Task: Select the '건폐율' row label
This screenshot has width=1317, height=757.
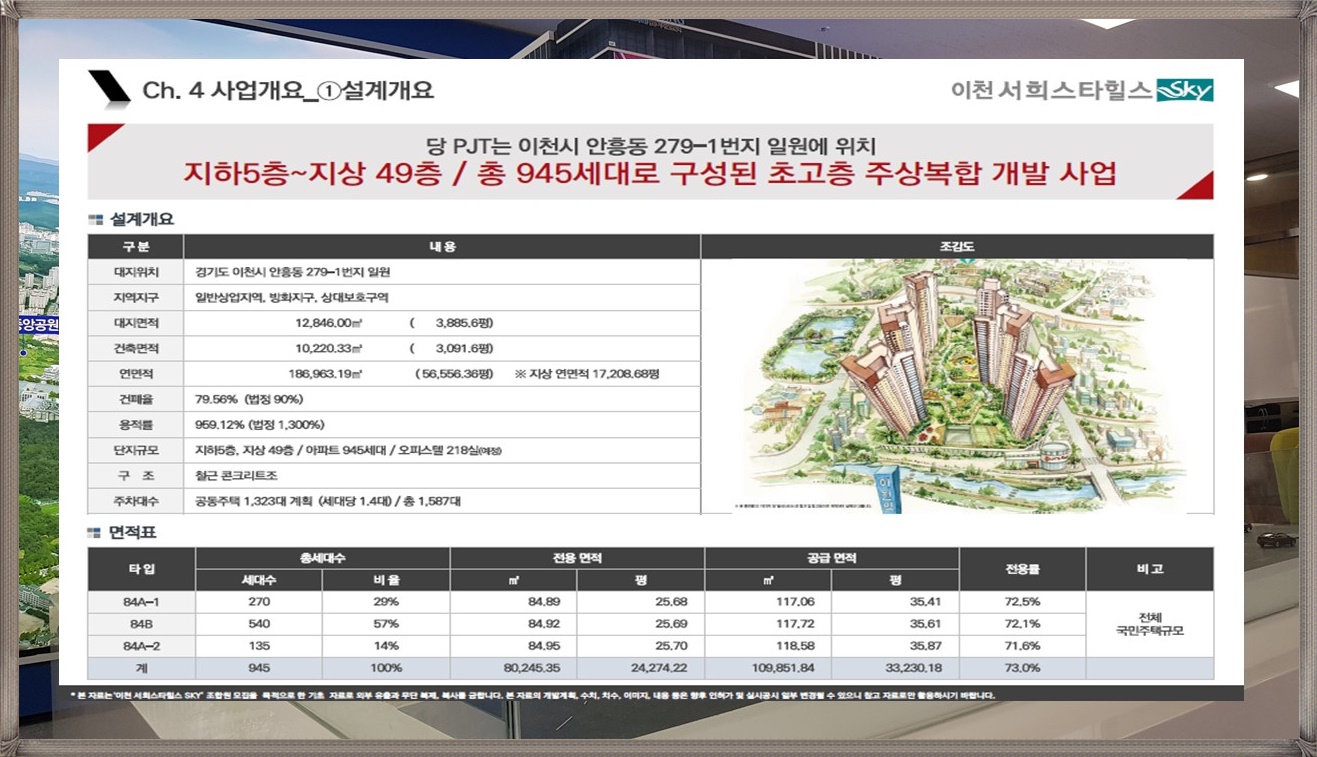Action: click(136, 399)
